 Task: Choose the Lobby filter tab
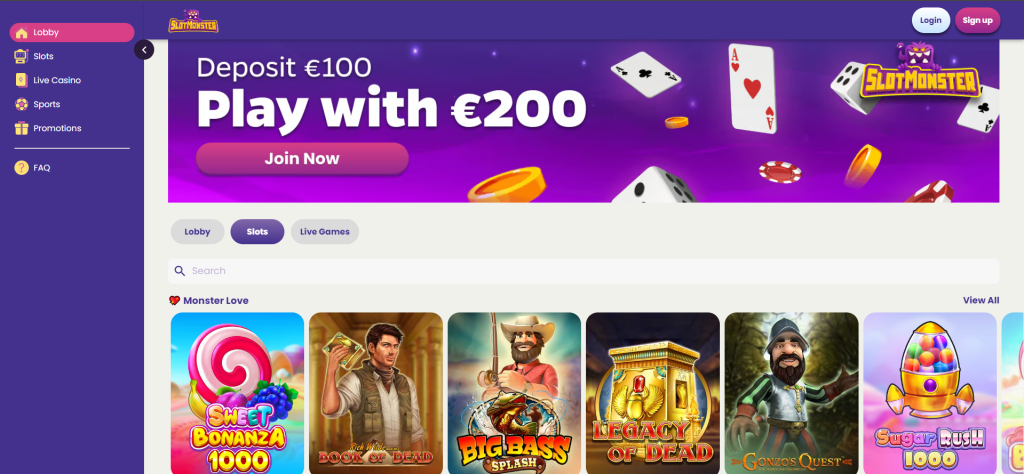(x=197, y=232)
